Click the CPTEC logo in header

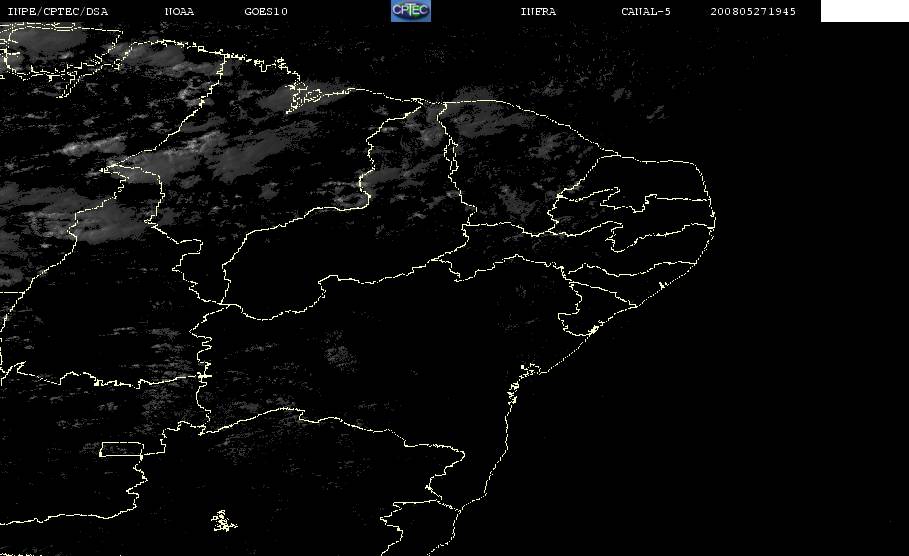[x=411, y=11]
